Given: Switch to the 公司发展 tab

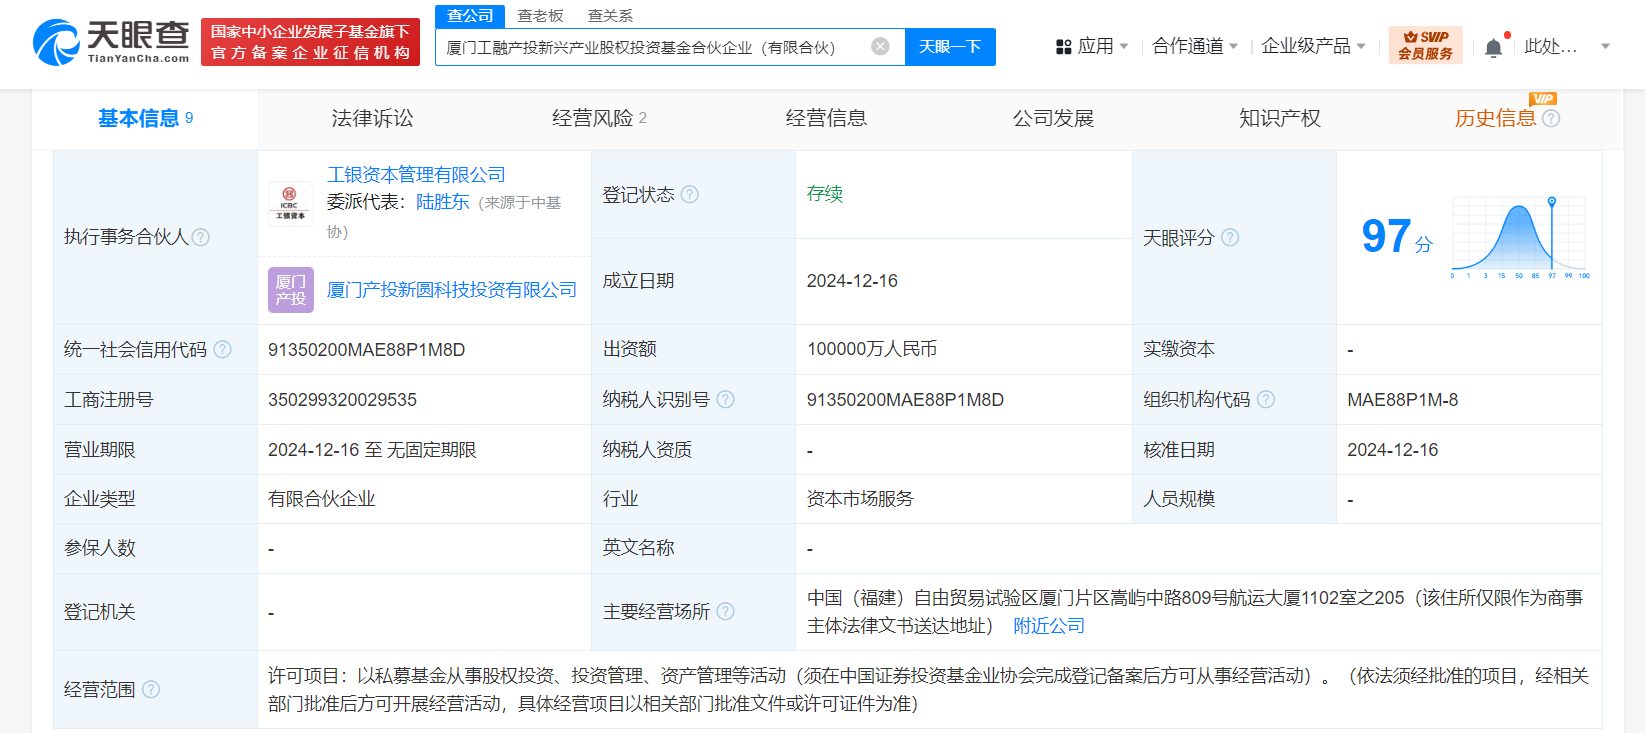Looking at the screenshot, I should click(x=1053, y=118).
